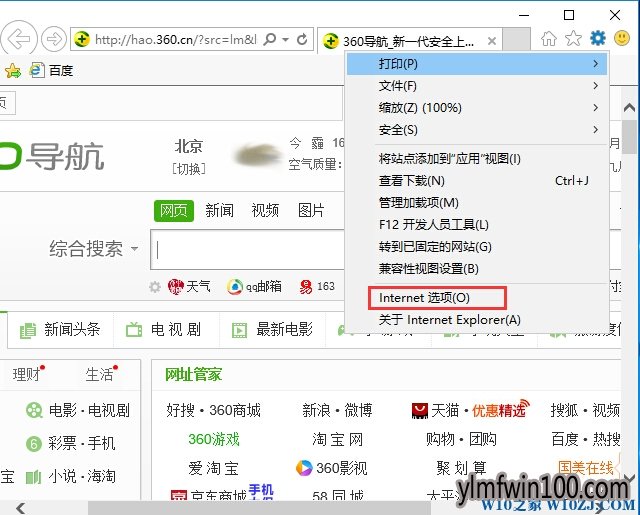Open 搜狐·视频 link
The width and height of the screenshot is (640, 515).
coord(585,410)
